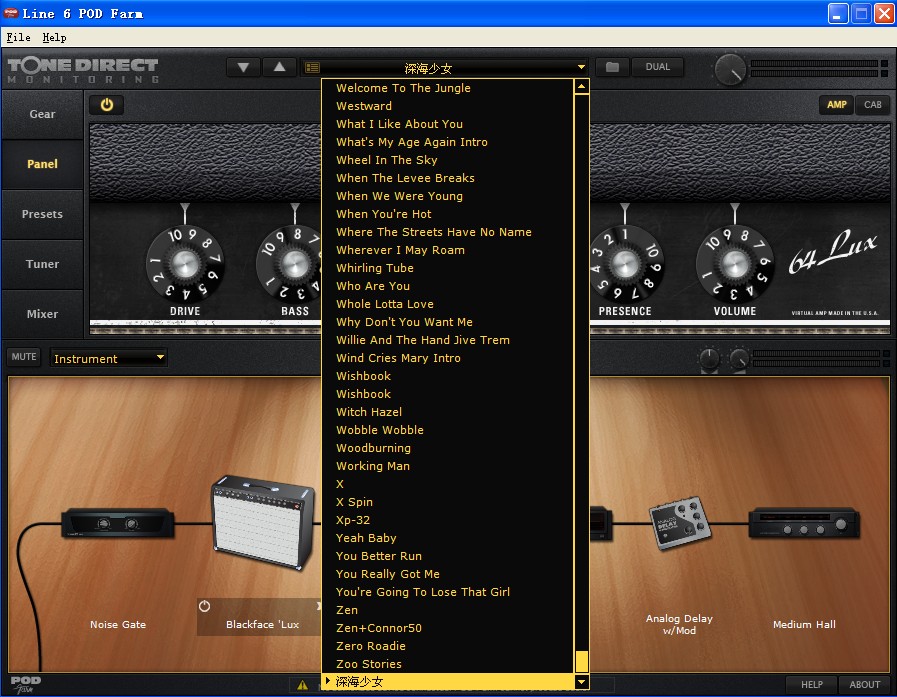Choose preset When The Levee Breaks
Viewport: 897px width, 697px height.
(x=447, y=178)
